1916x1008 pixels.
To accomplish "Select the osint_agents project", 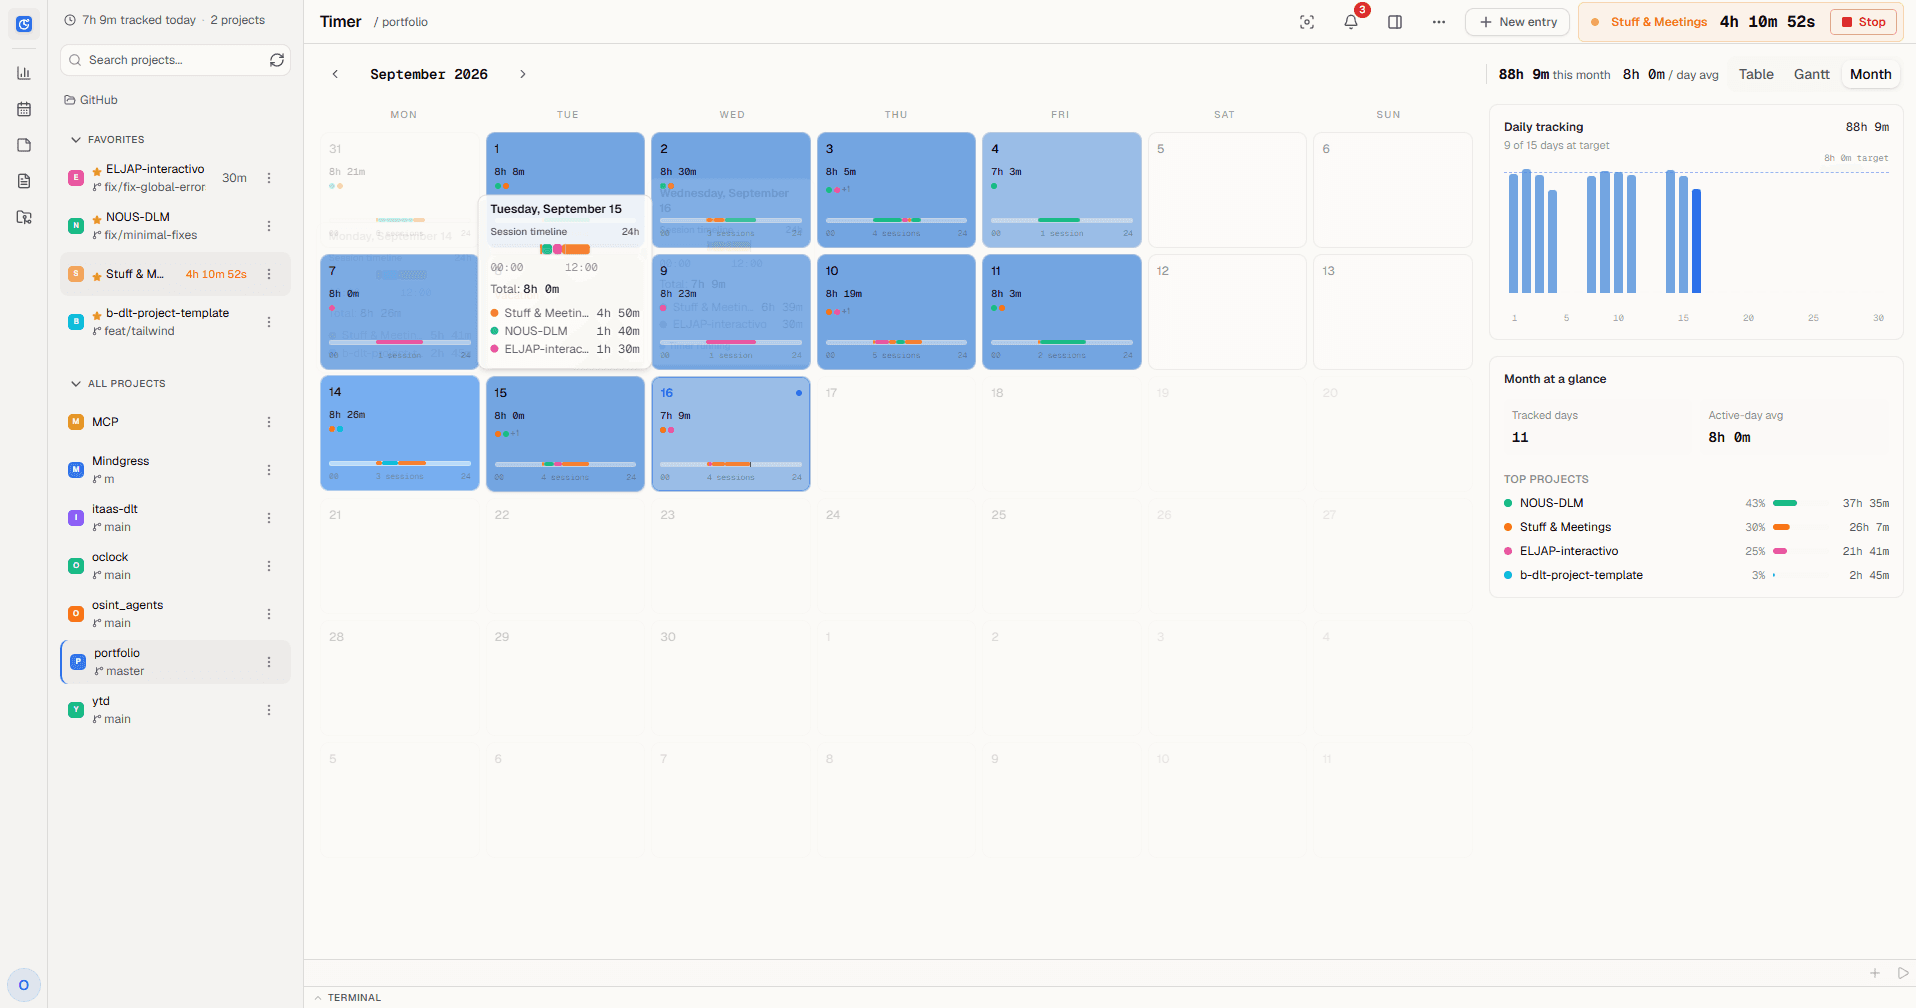I will click(176, 614).
